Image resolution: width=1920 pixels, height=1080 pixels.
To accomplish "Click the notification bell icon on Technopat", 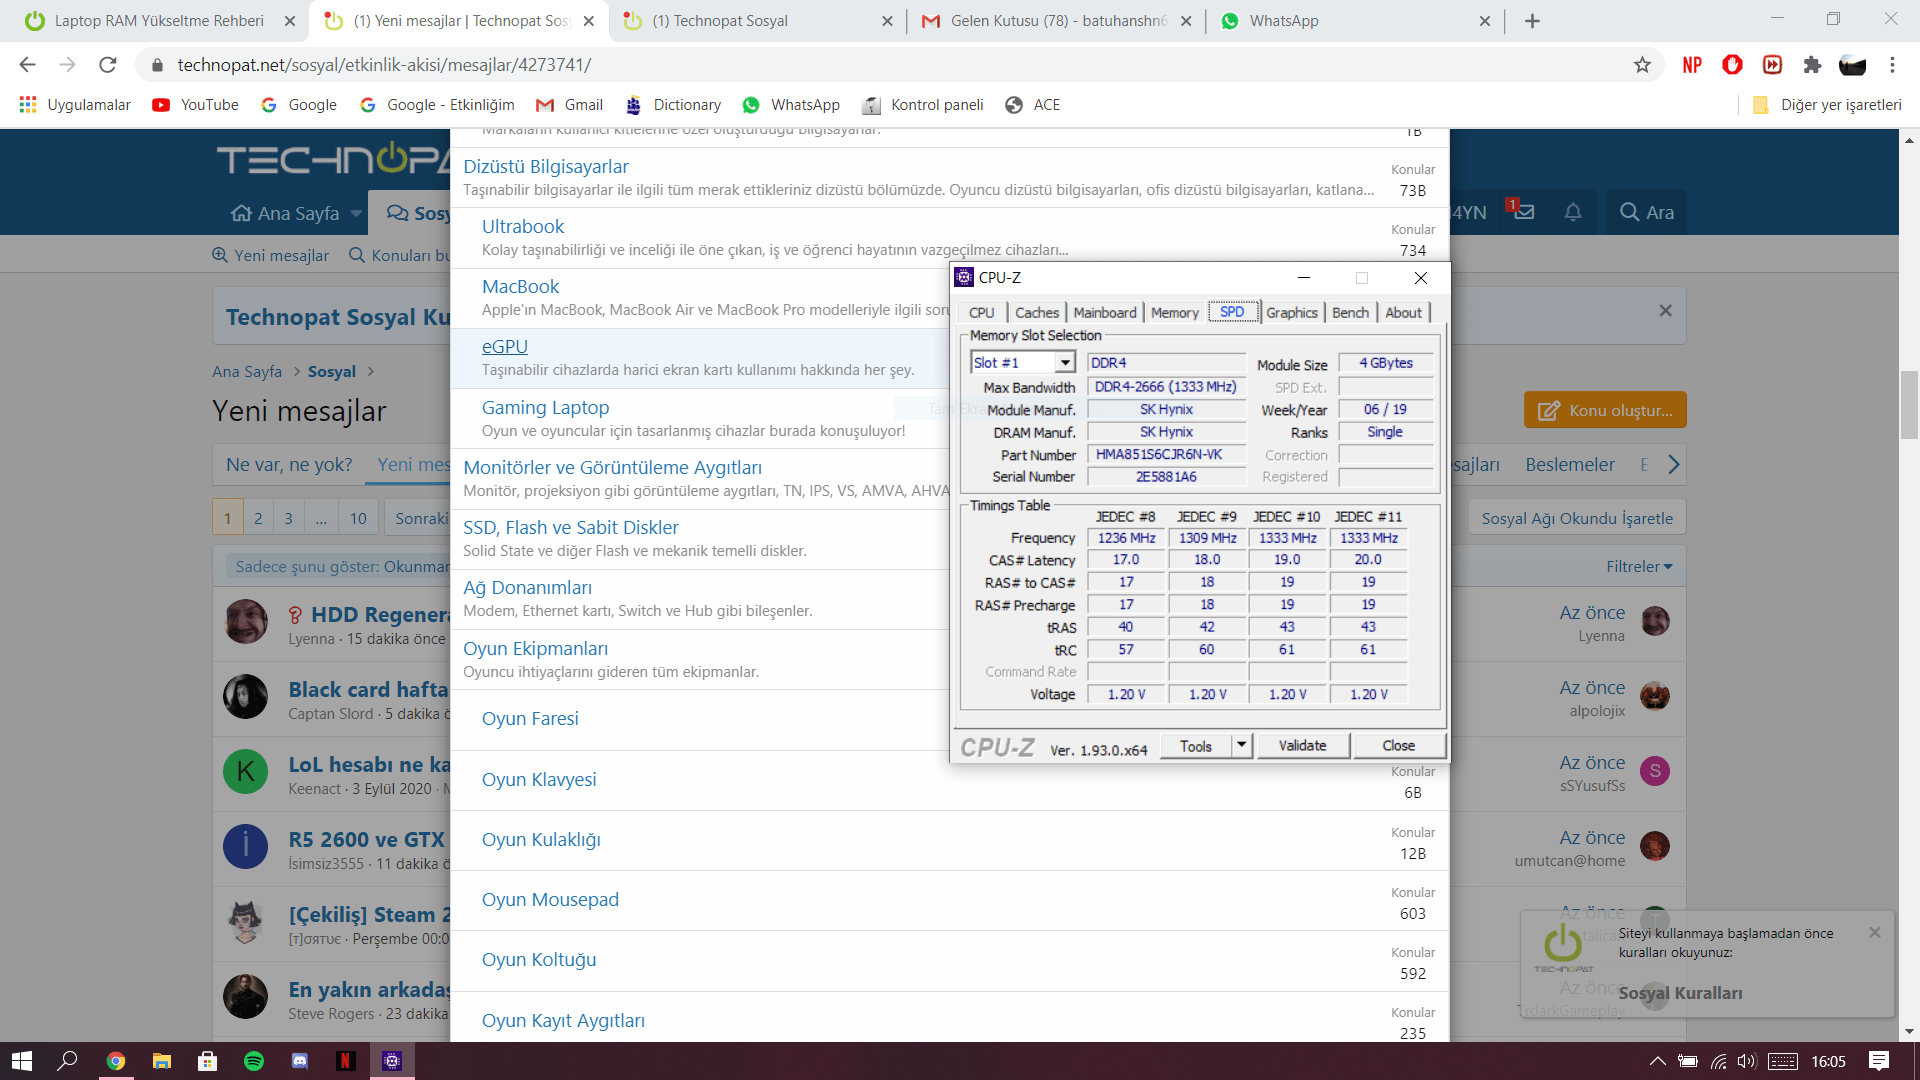I will 1573,212.
